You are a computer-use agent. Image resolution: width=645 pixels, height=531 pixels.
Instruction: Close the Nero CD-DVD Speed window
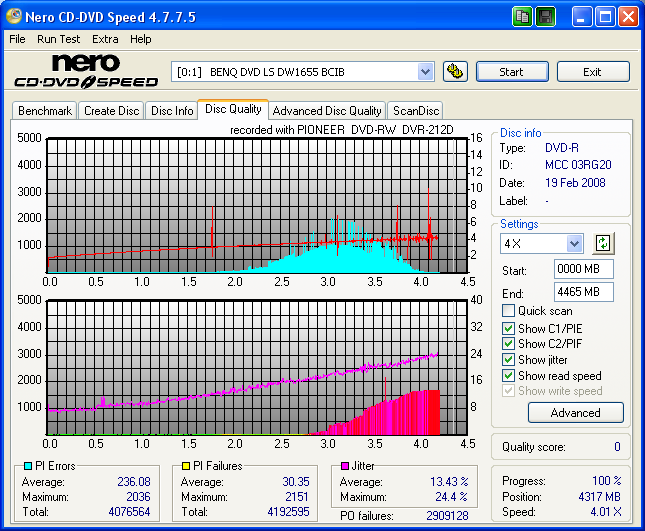629,17
